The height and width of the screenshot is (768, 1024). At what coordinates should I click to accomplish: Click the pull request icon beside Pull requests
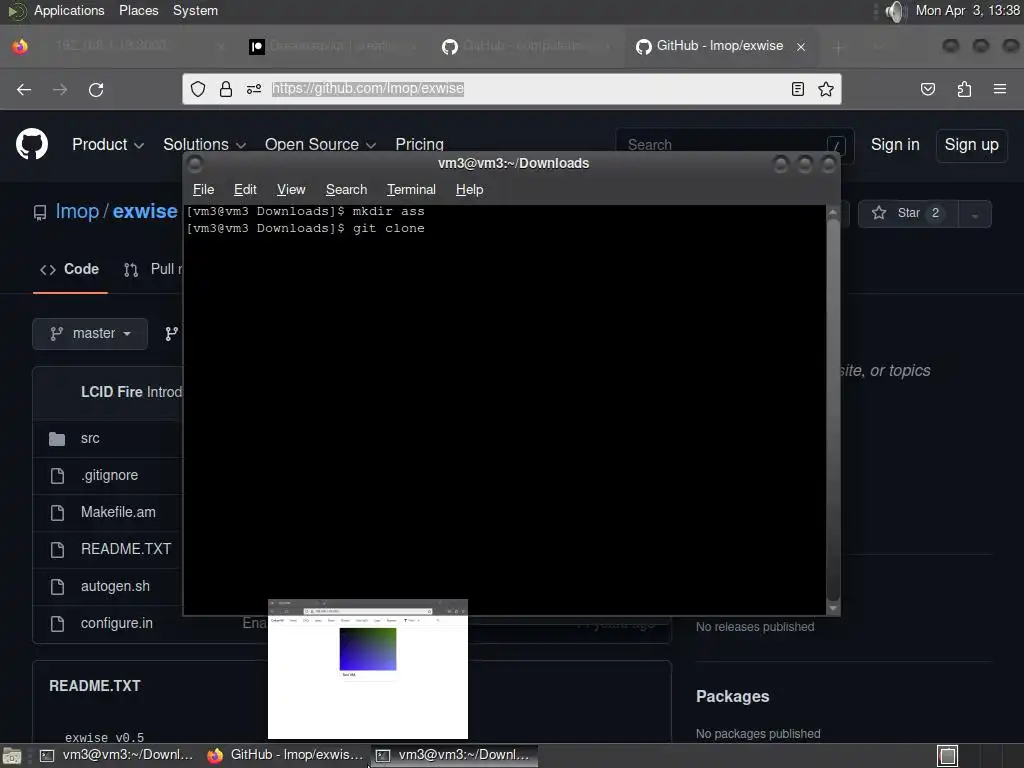tap(131, 270)
